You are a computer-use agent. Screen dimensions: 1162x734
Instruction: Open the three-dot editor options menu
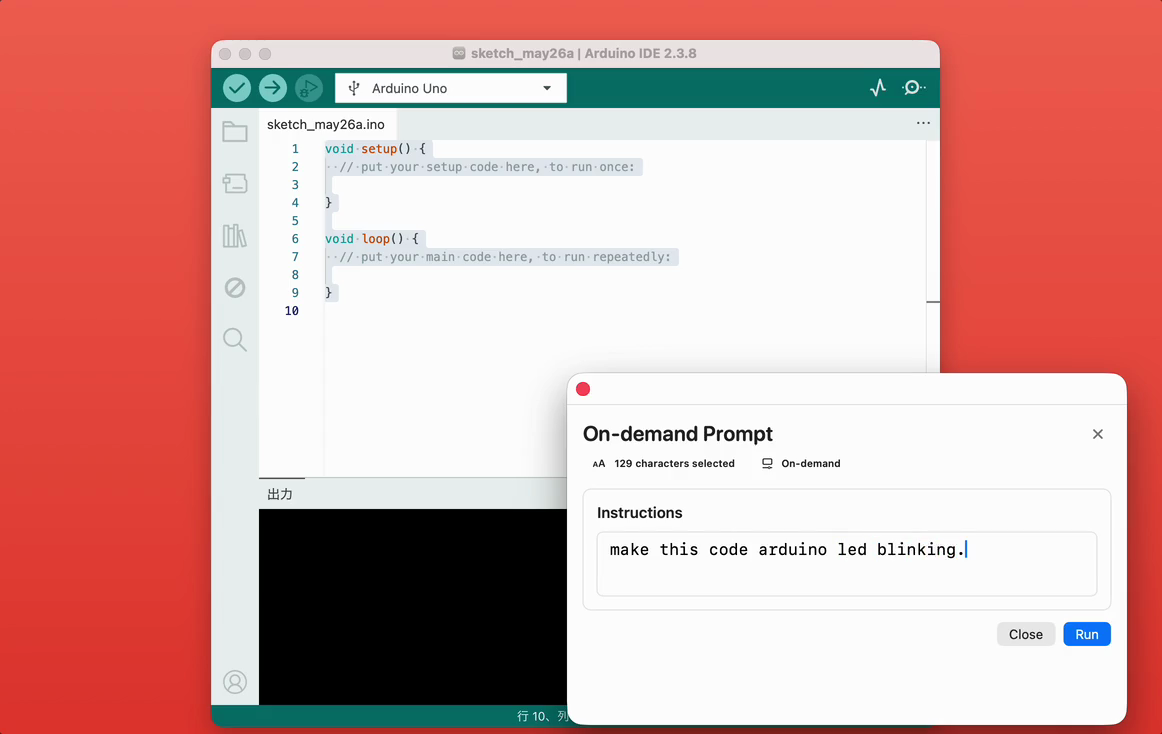click(x=923, y=123)
